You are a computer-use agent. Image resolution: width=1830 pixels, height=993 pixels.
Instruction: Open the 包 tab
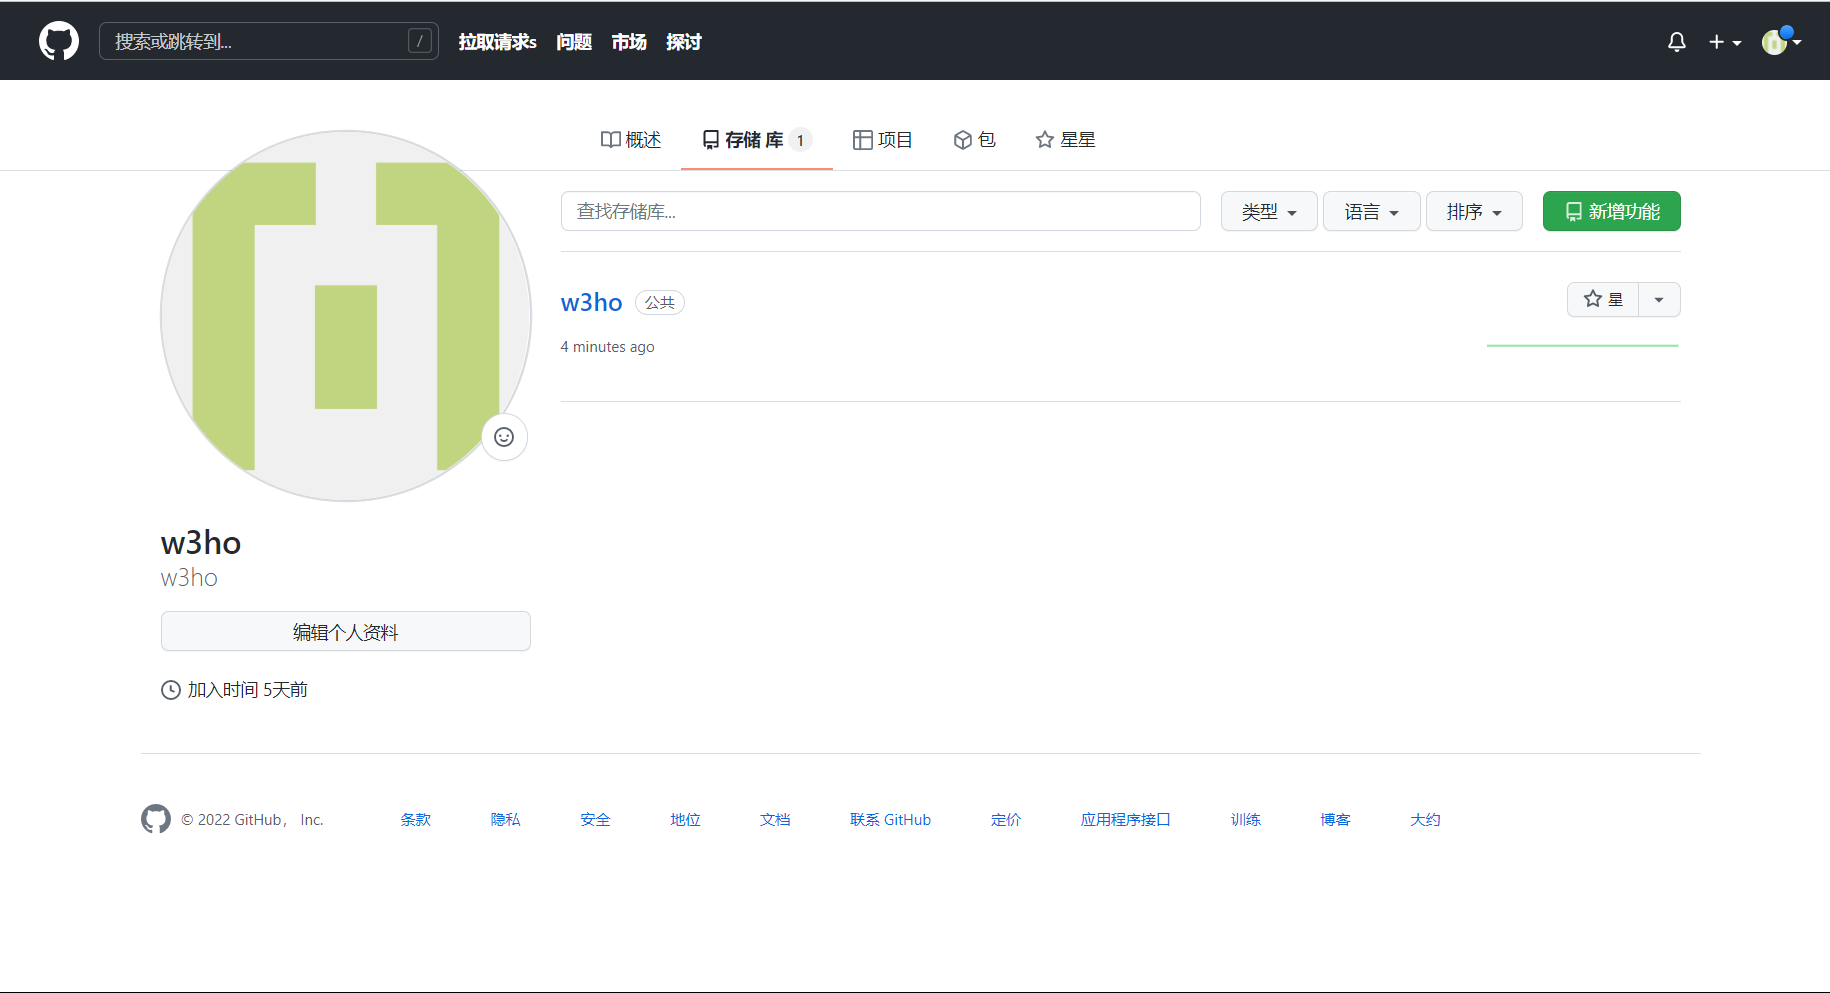(x=975, y=140)
